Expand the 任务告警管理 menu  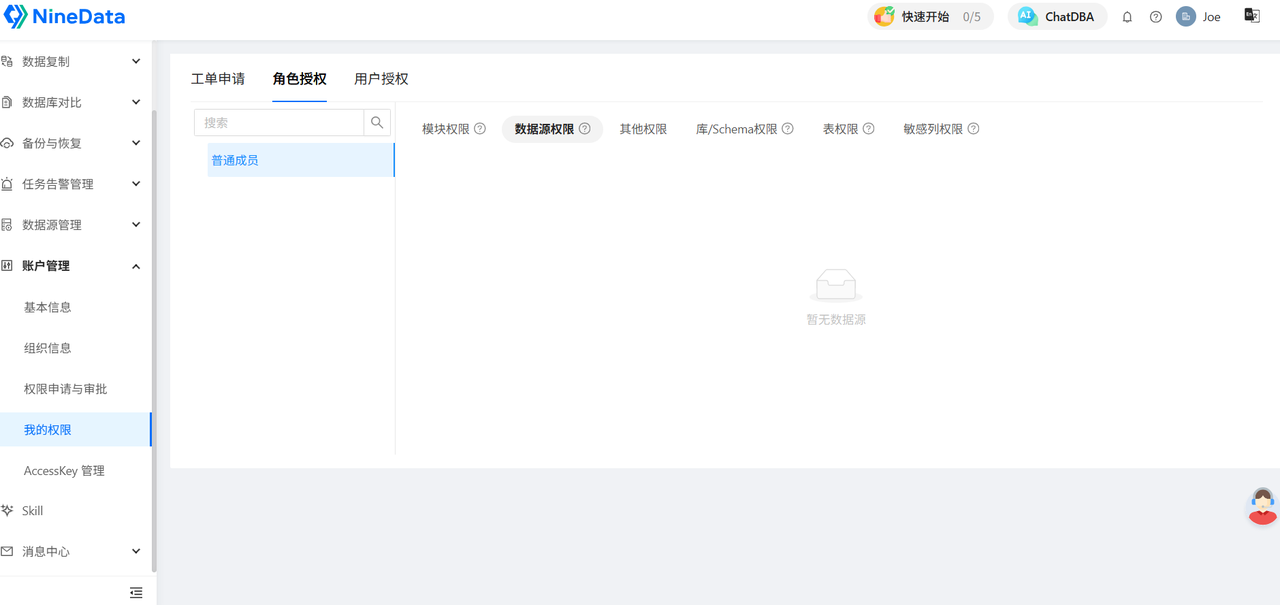(136, 184)
